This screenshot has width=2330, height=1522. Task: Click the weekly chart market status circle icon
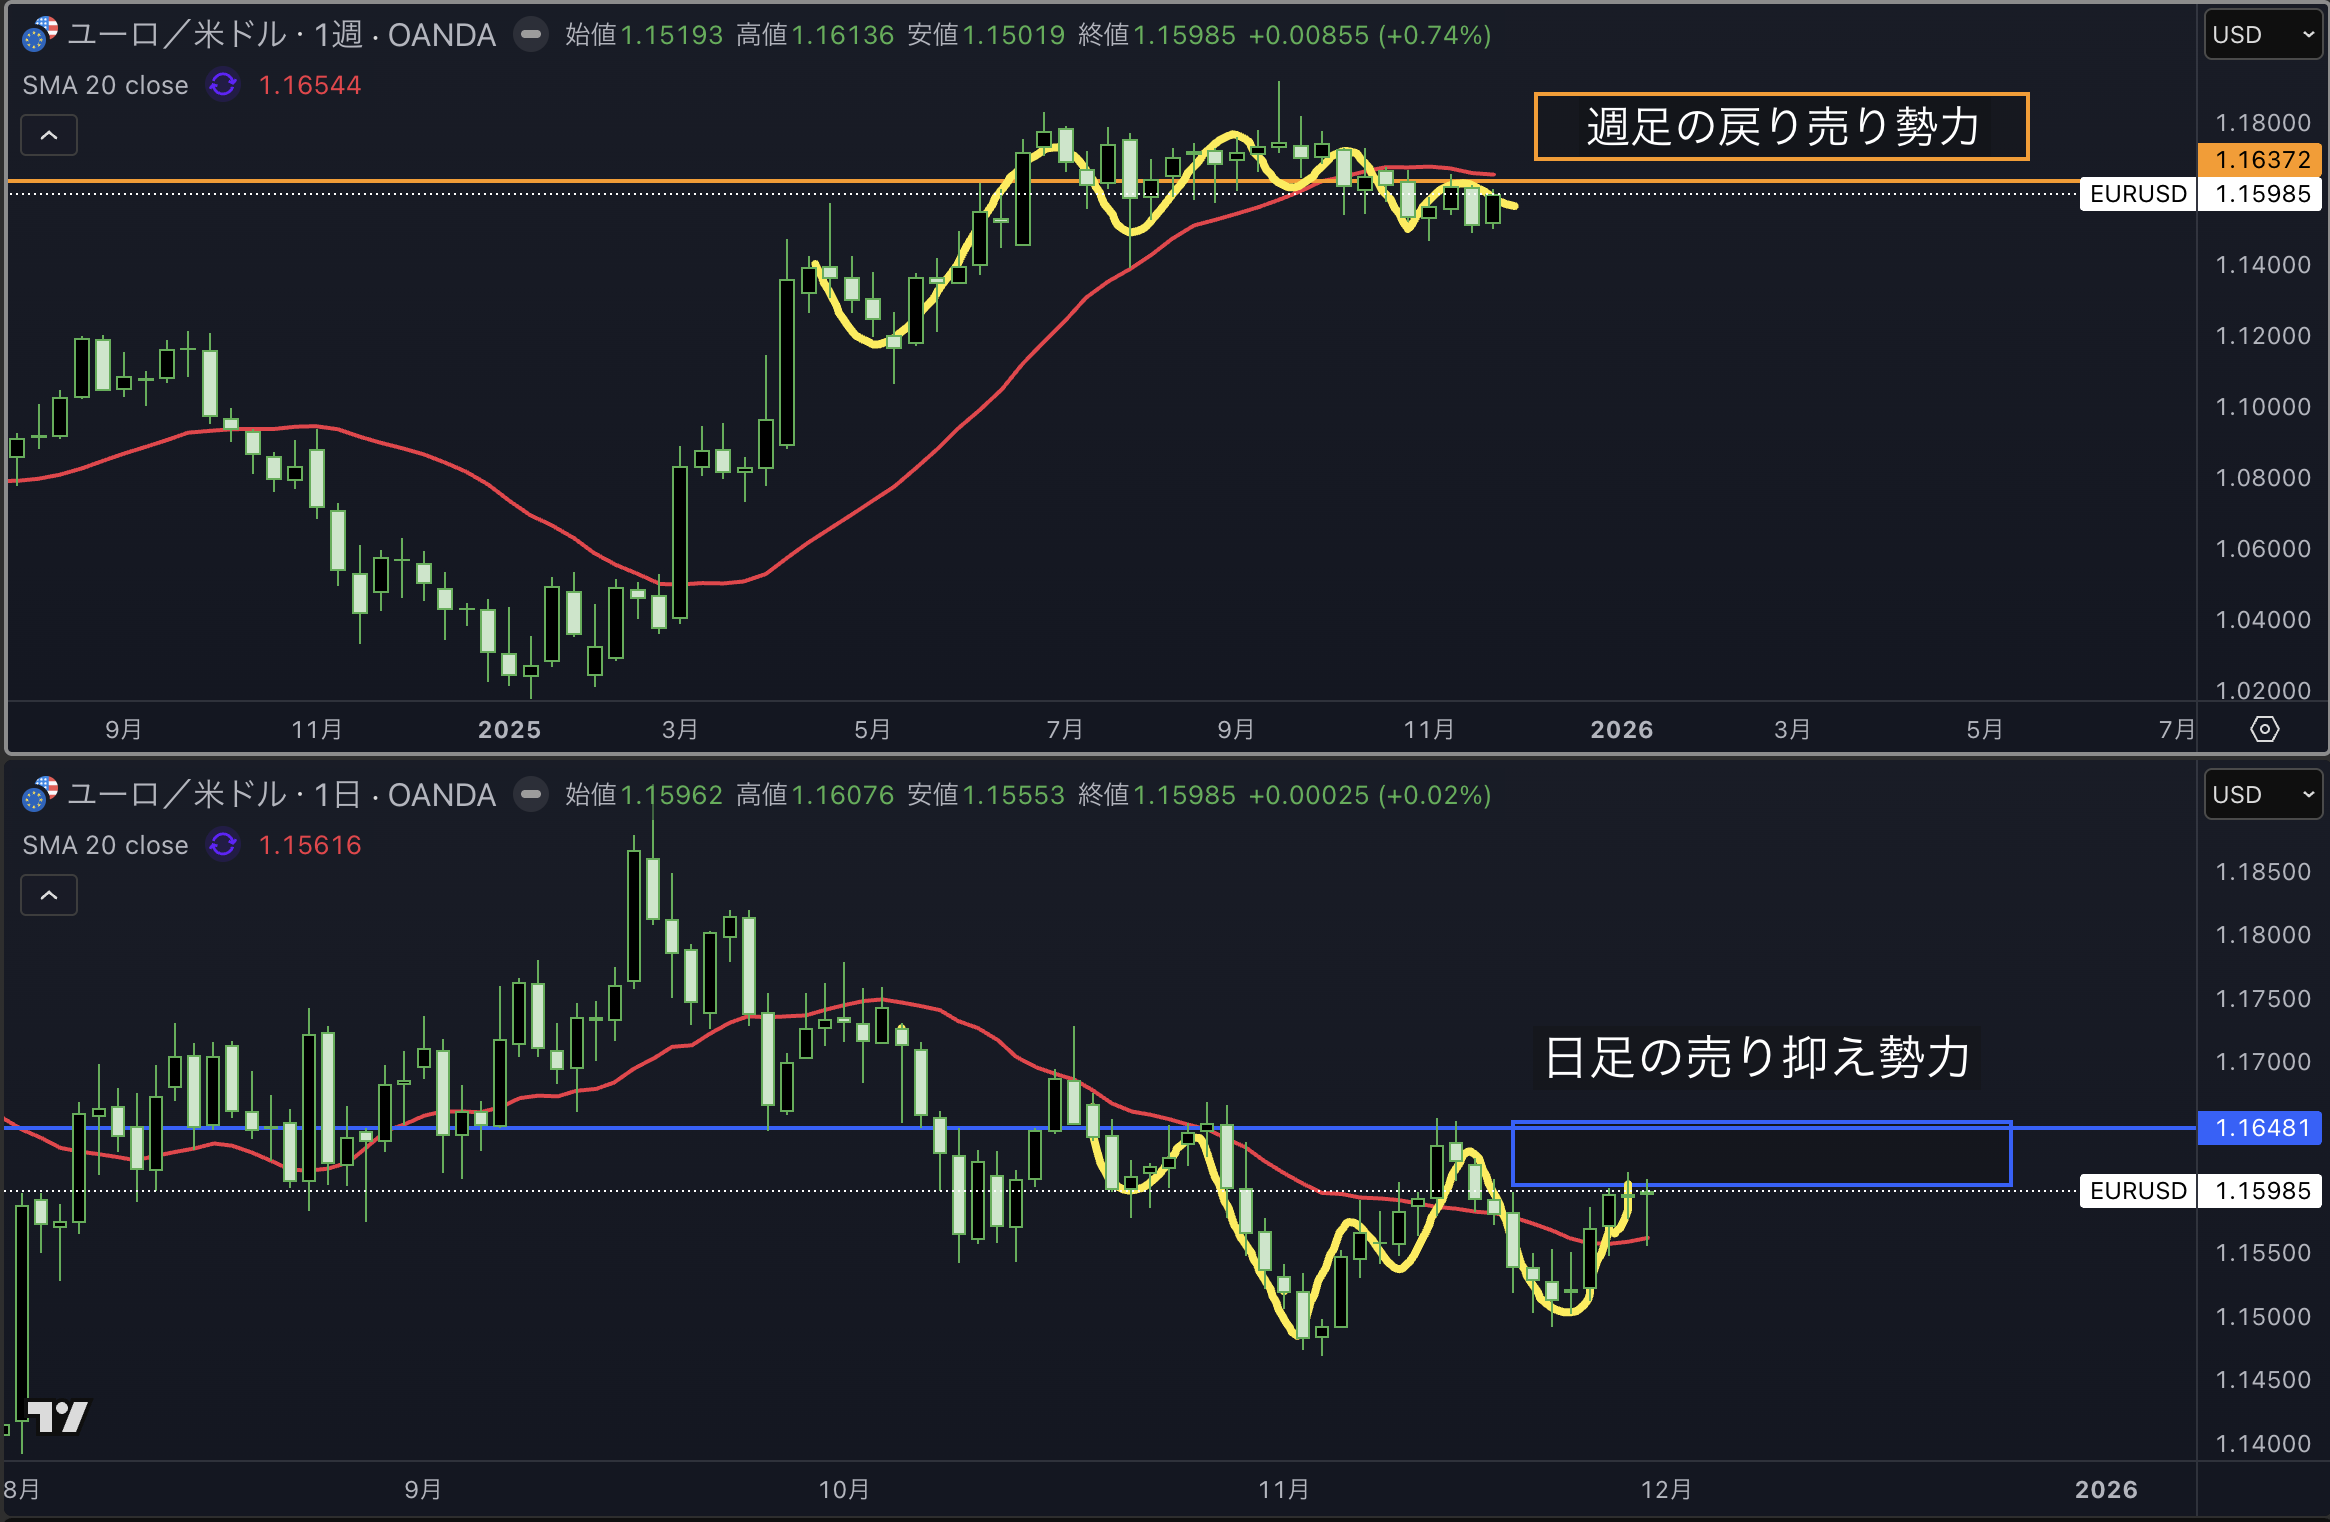(531, 35)
